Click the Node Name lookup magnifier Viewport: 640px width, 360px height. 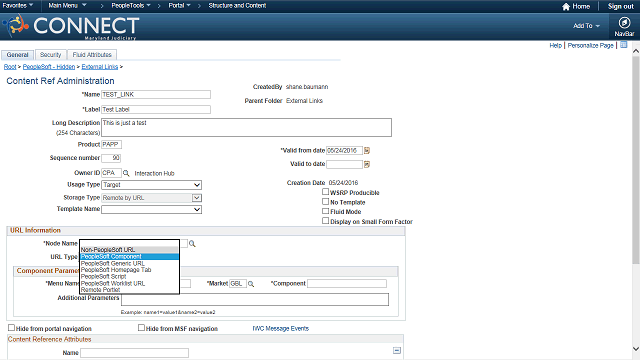(x=192, y=244)
